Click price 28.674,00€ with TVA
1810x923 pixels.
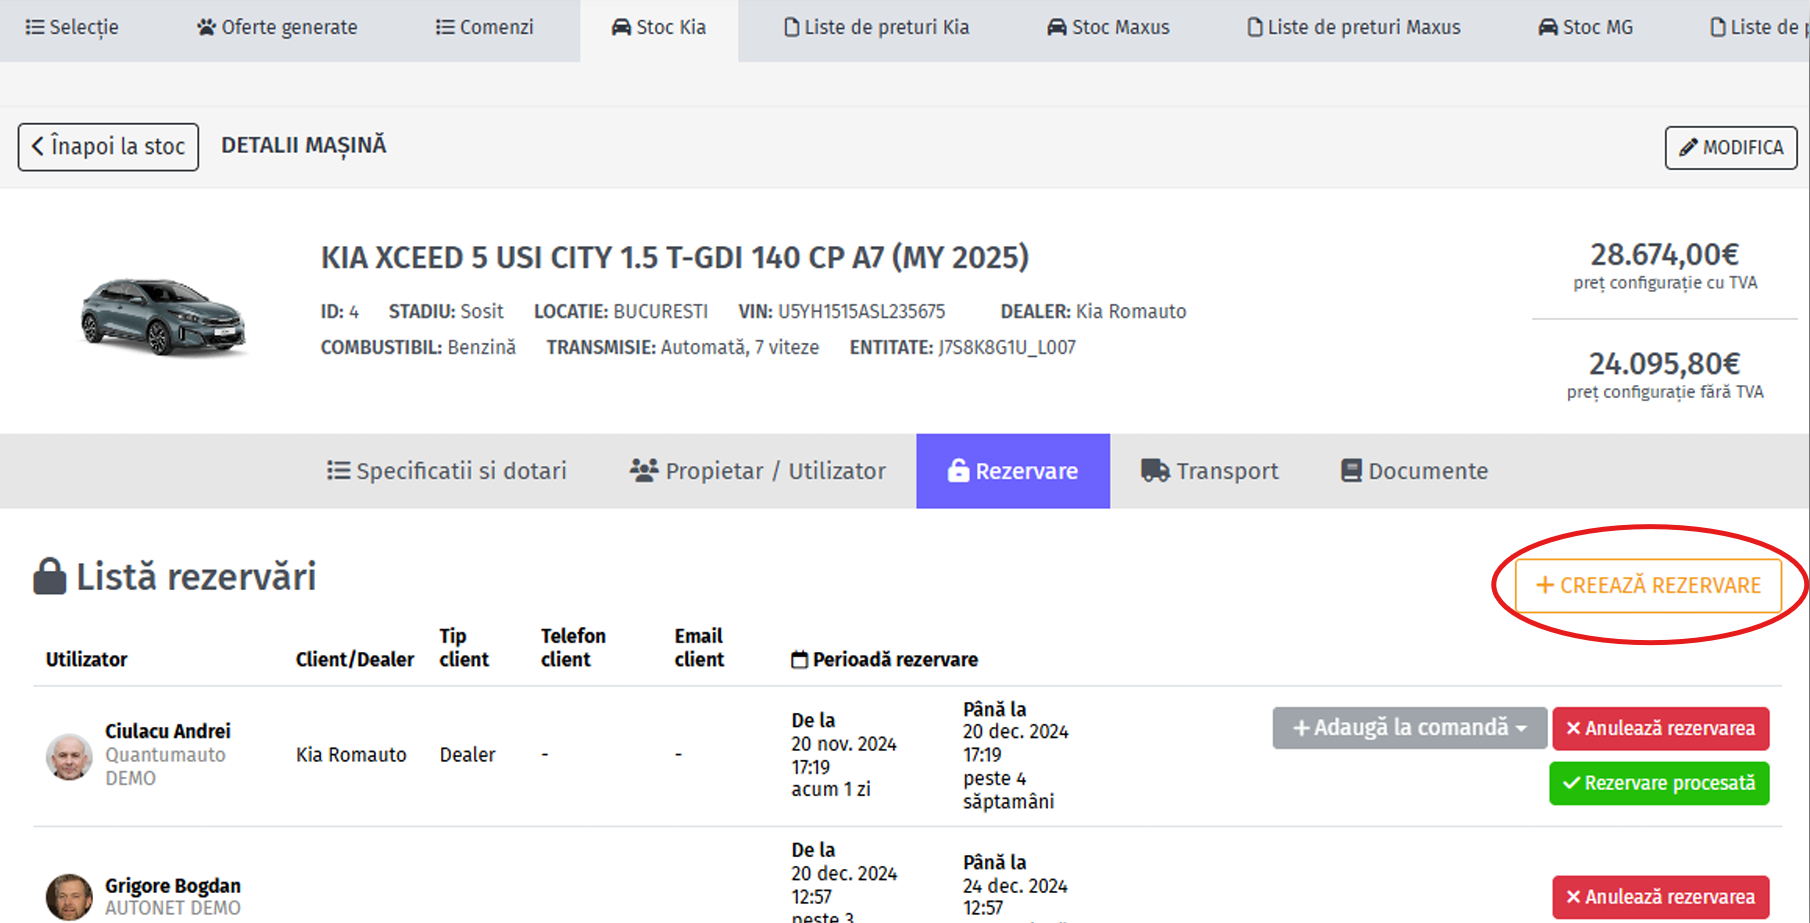point(1665,254)
